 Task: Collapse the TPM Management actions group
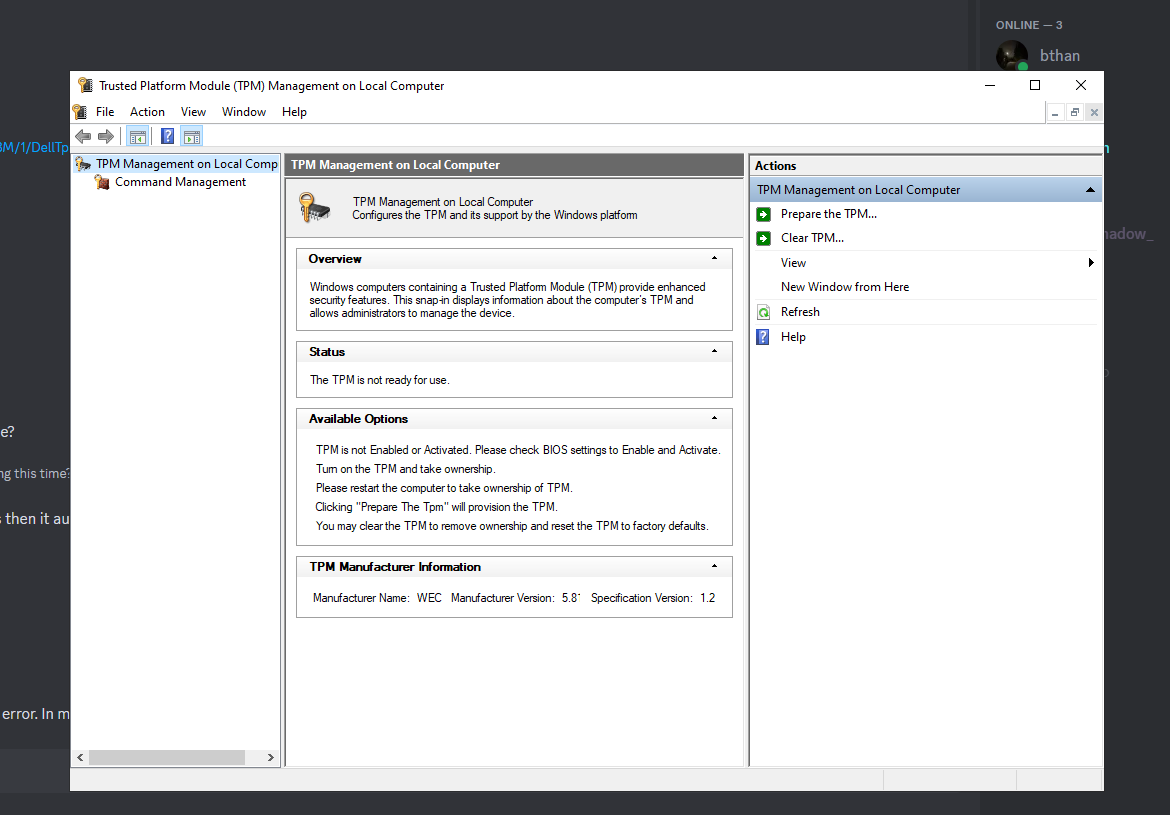[1090, 190]
